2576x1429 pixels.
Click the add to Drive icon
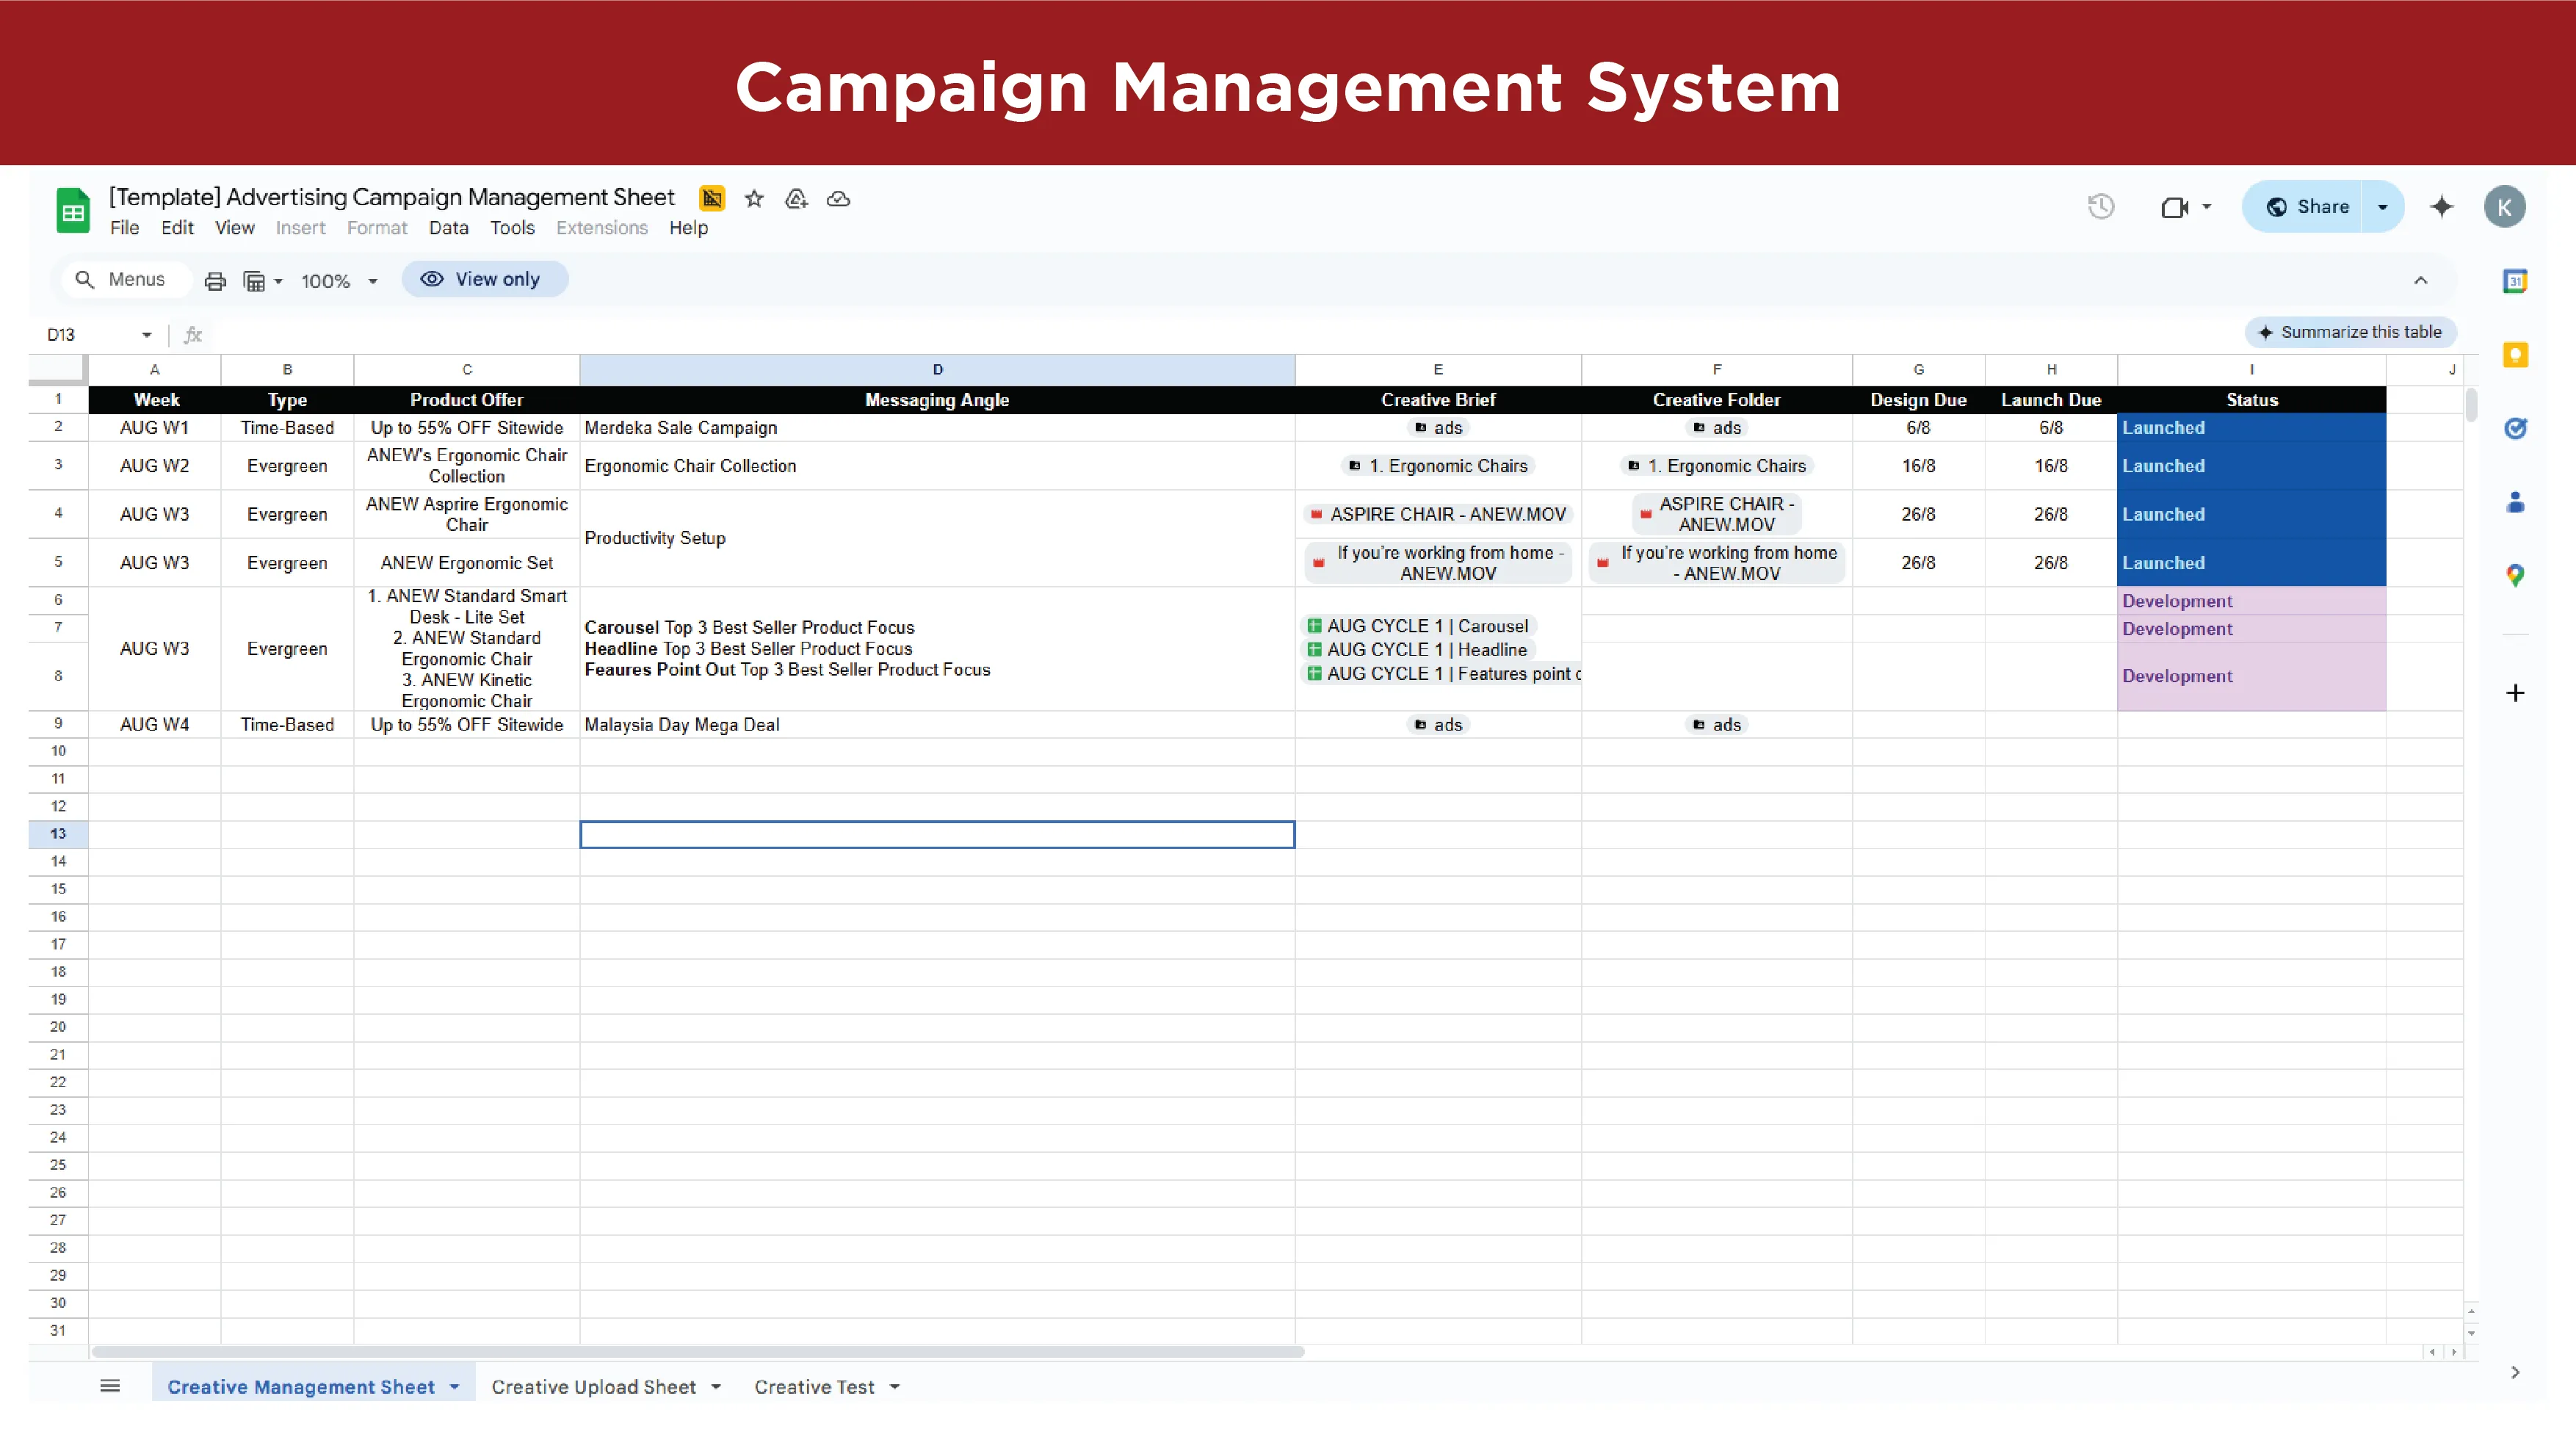click(796, 199)
